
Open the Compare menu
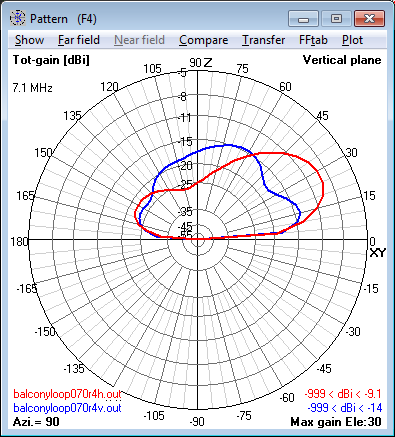[203, 40]
